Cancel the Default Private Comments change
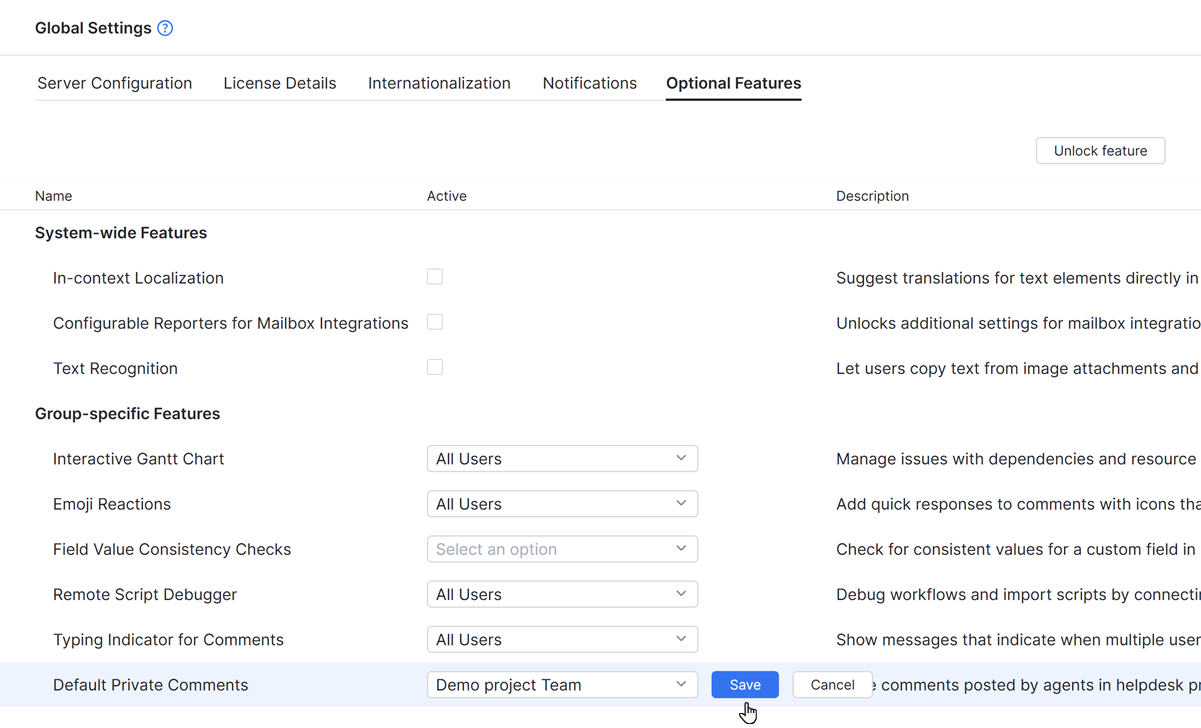 coord(832,684)
